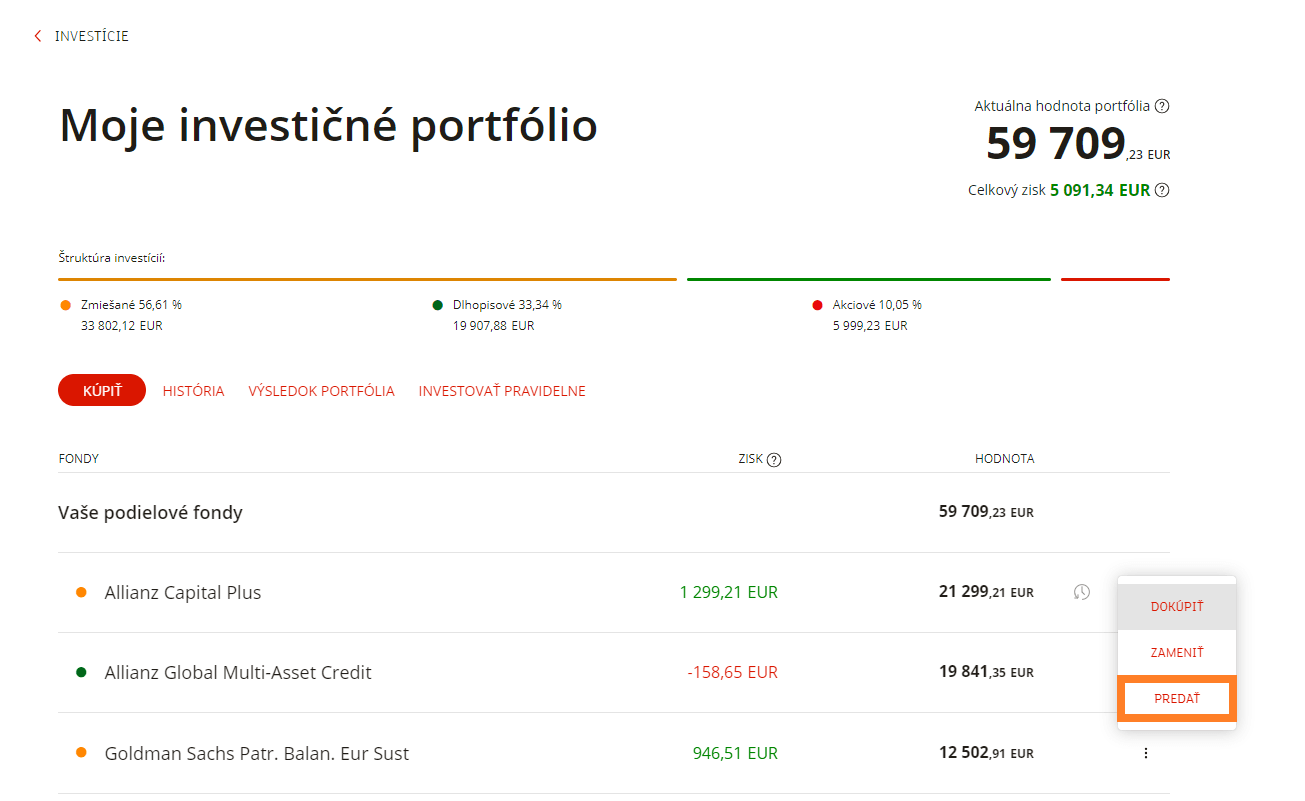Image resolution: width=1305 pixels, height=801 pixels.
Task: Open three-dot menu for Goldman Sachs fund
Action: 1145,753
